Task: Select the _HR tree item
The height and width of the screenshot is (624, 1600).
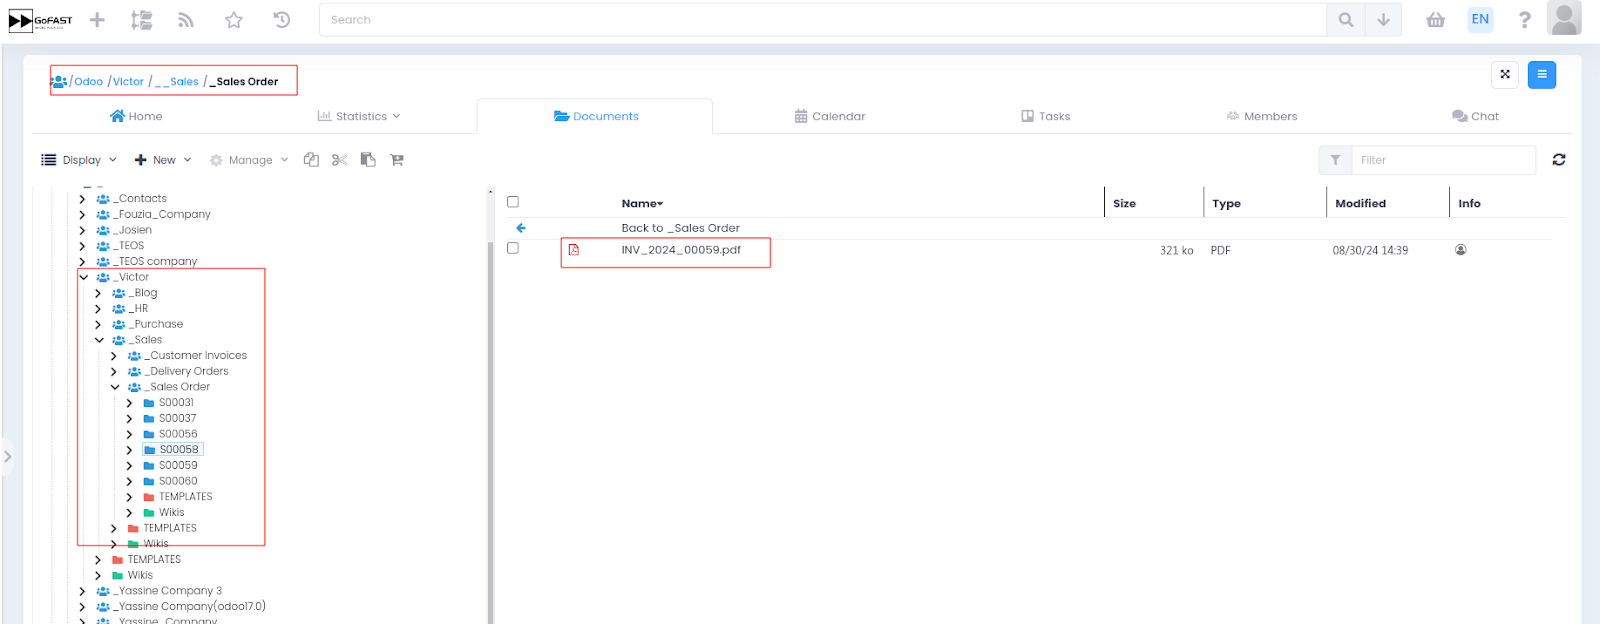Action: click(x=141, y=309)
